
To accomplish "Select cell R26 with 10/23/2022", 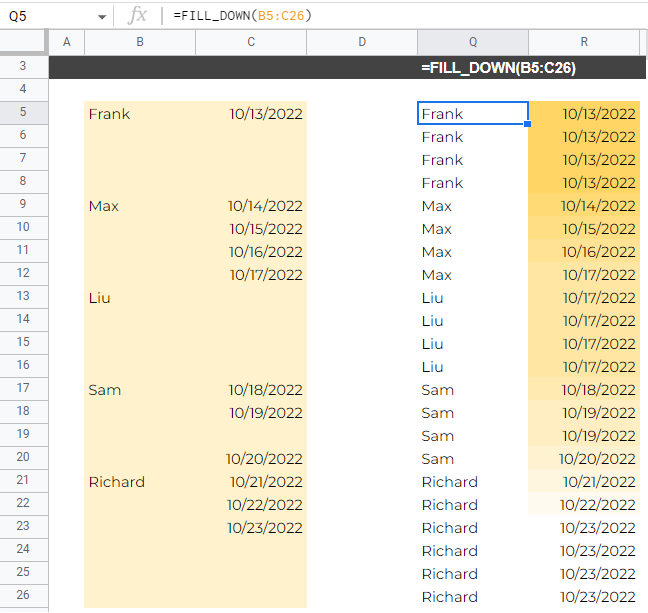I will click(584, 596).
